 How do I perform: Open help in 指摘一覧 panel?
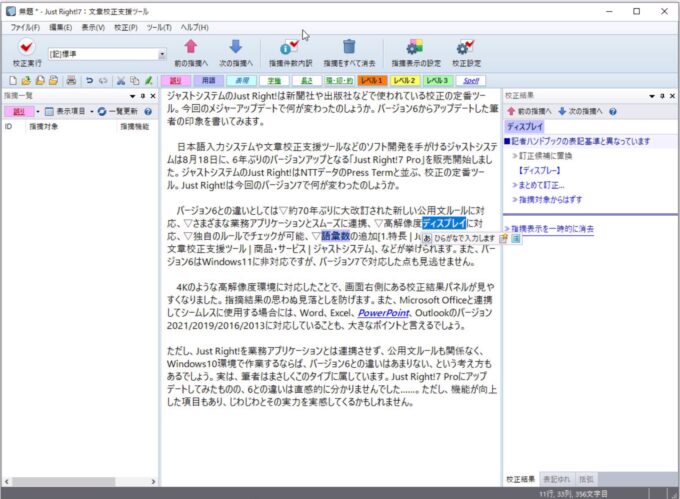click(x=148, y=112)
